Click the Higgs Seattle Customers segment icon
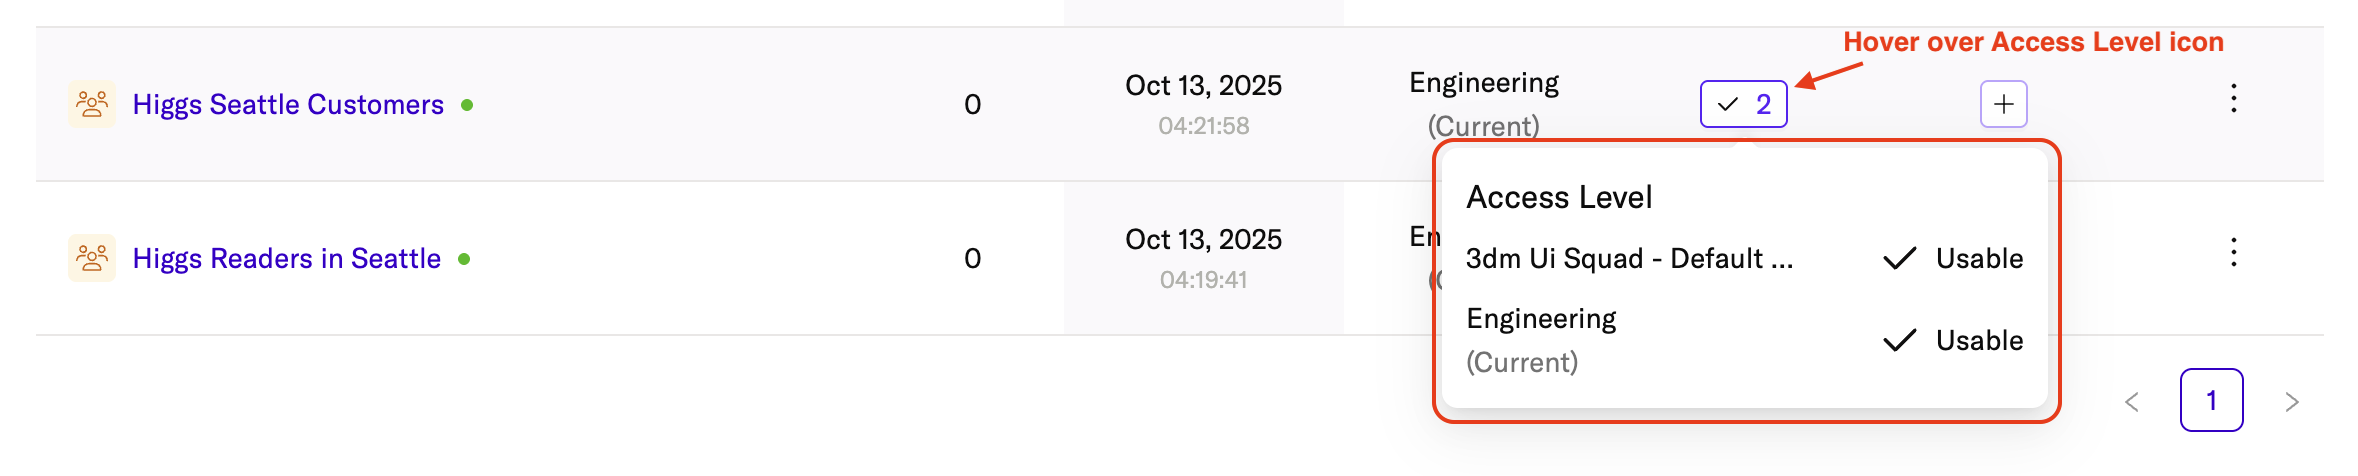2358x476 pixels. [92, 104]
